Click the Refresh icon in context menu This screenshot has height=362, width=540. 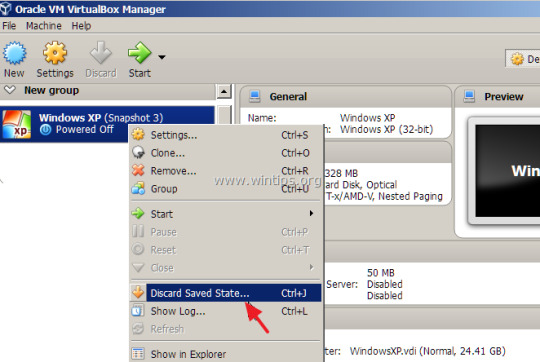[138, 328]
